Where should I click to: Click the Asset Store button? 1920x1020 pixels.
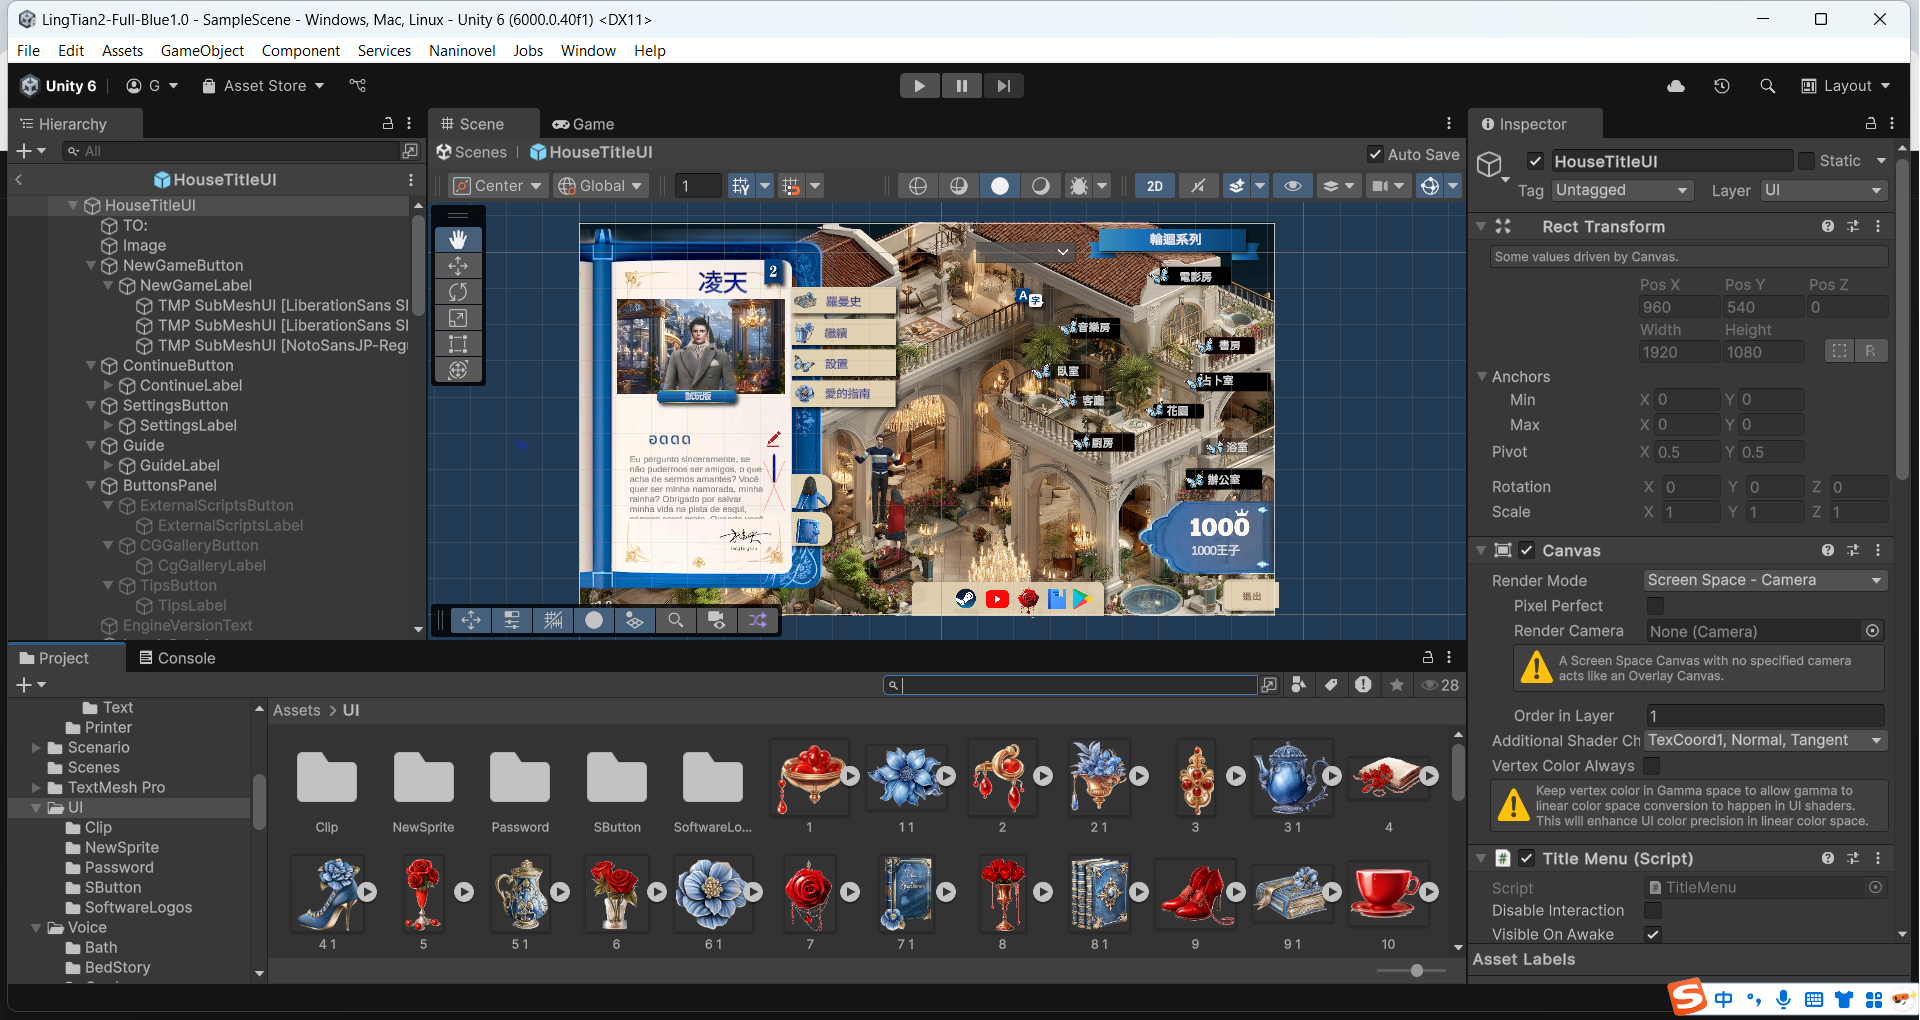(264, 86)
